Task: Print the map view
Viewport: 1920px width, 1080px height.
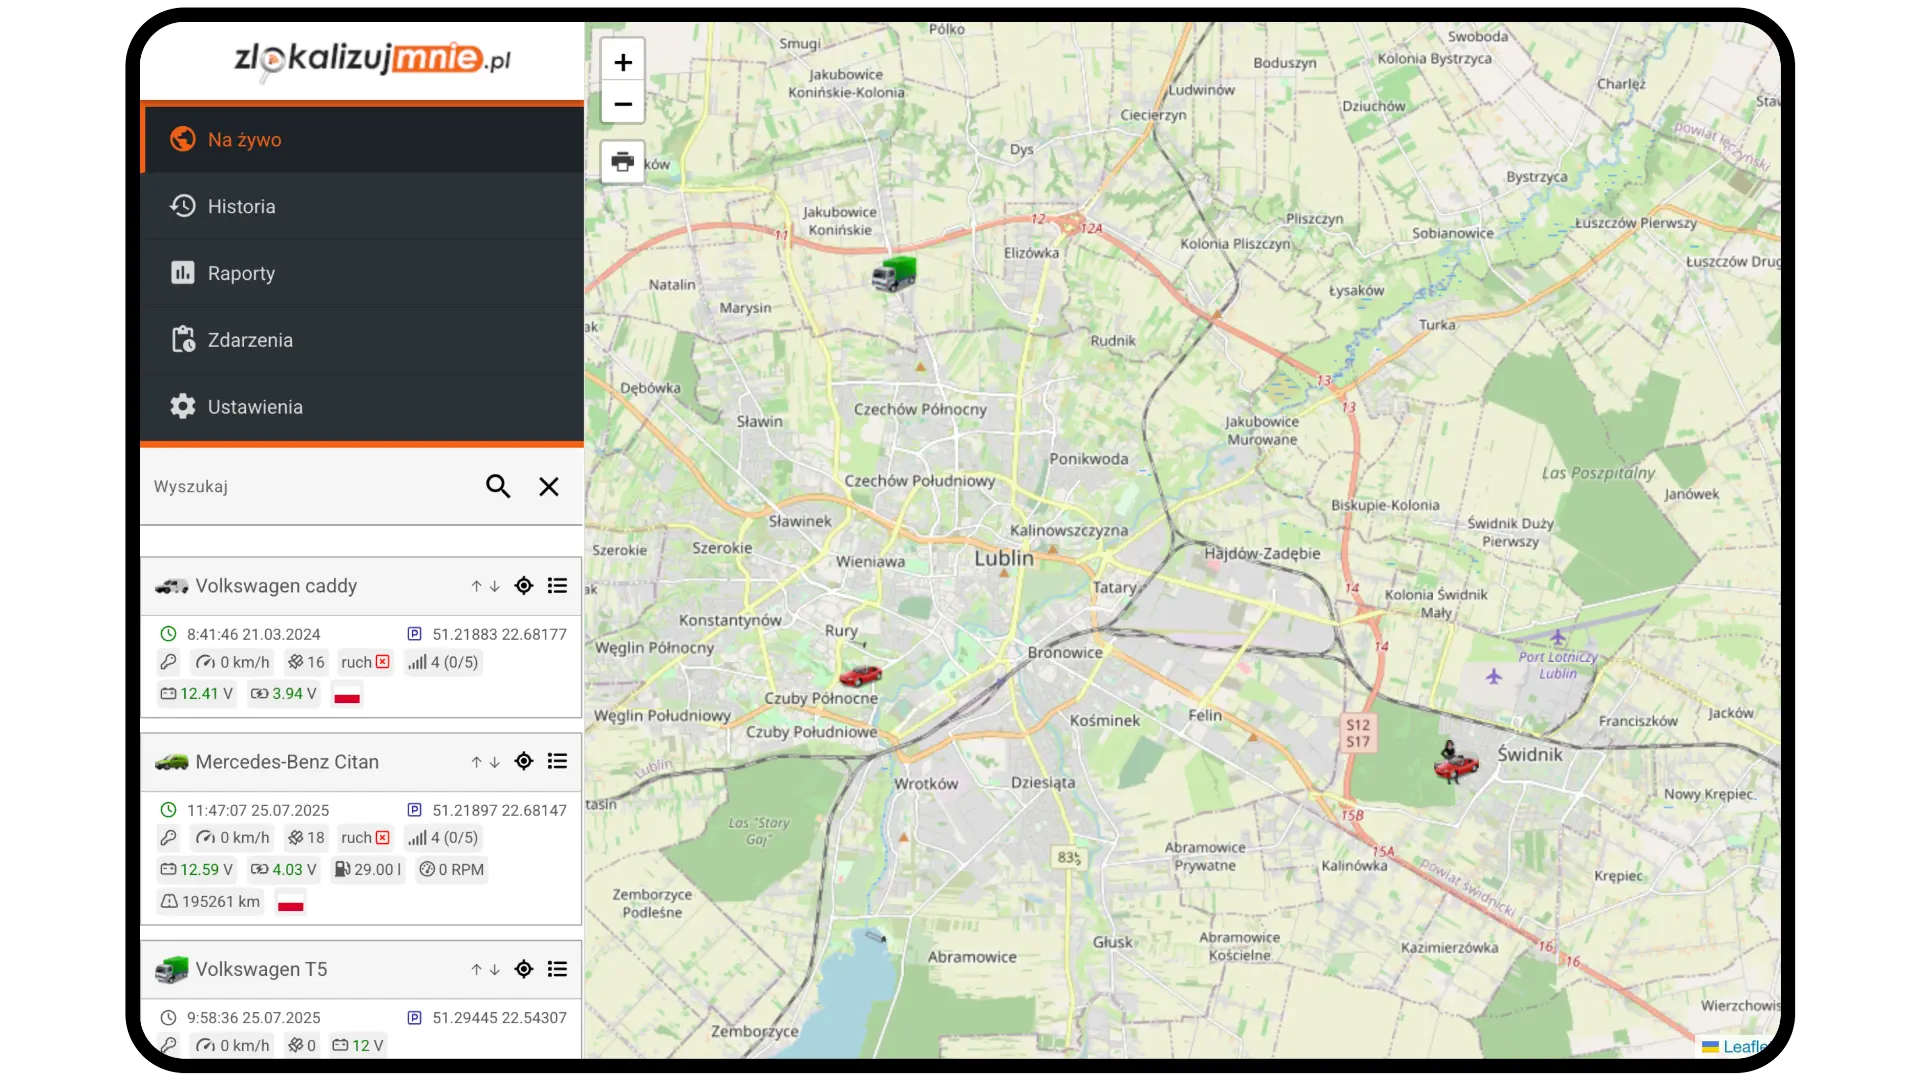Action: [x=622, y=162]
